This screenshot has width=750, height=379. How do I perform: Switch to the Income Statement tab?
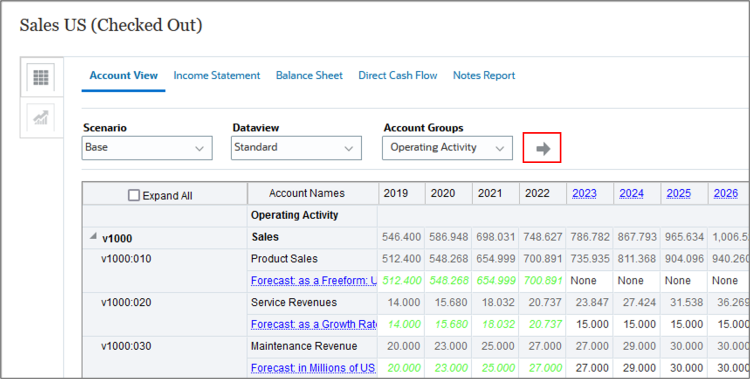217,76
